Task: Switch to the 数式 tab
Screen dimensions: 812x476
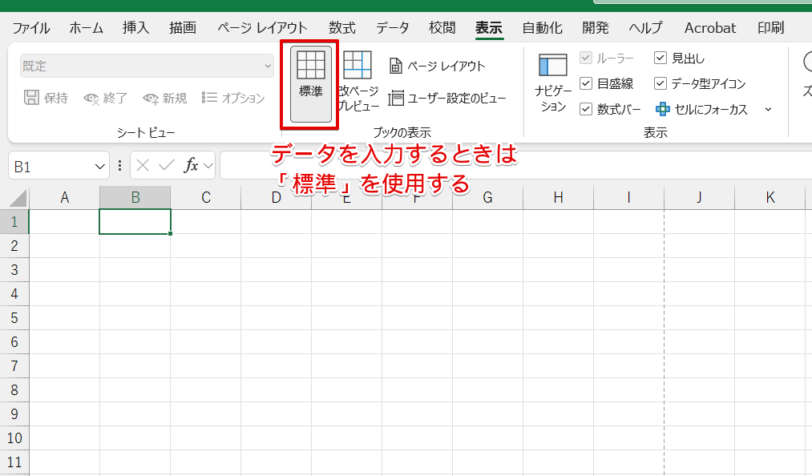Action: 342,28
